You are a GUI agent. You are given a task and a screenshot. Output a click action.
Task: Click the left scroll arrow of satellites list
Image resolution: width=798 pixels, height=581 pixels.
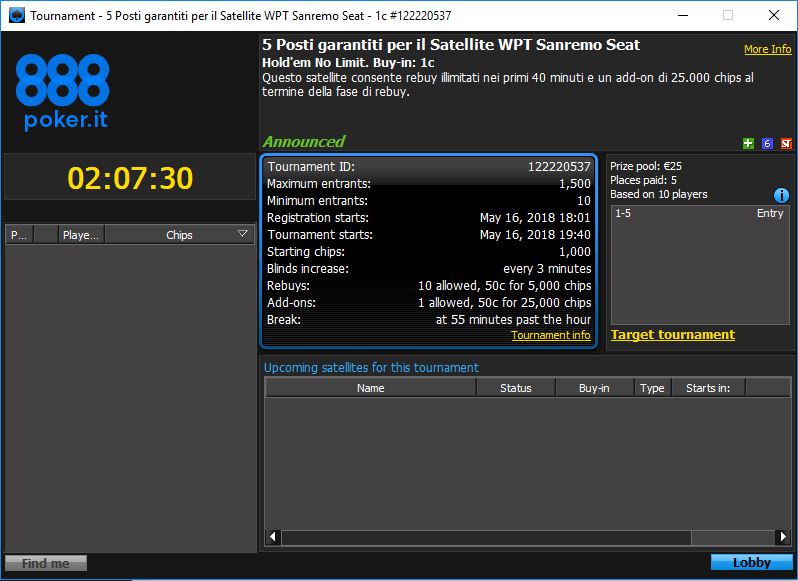point(273,537)
